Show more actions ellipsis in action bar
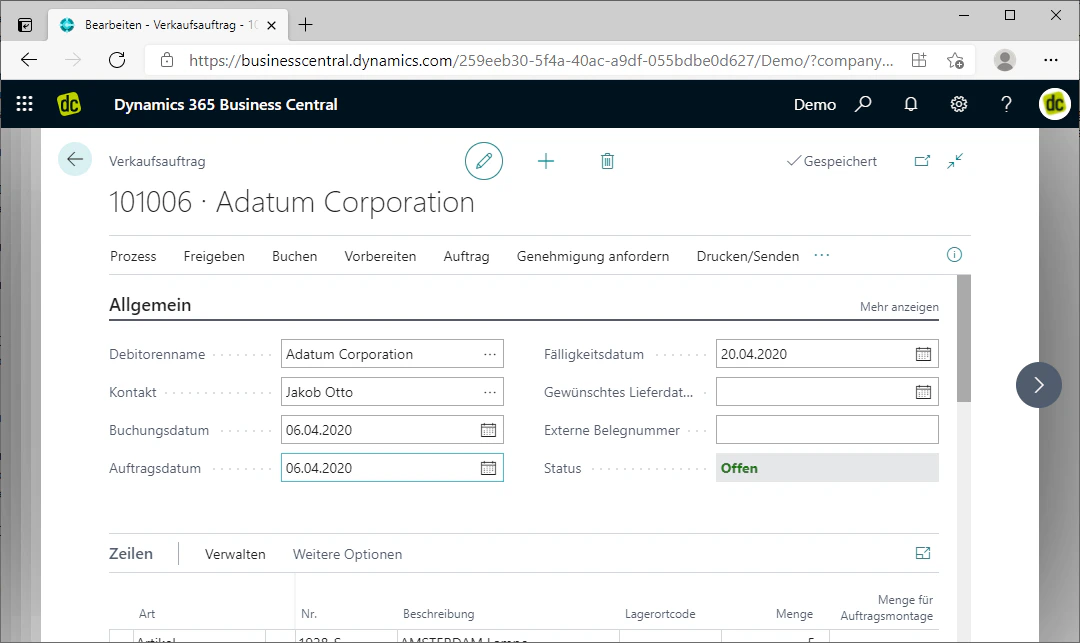1080x643 pixels. (x=822, y=255)
